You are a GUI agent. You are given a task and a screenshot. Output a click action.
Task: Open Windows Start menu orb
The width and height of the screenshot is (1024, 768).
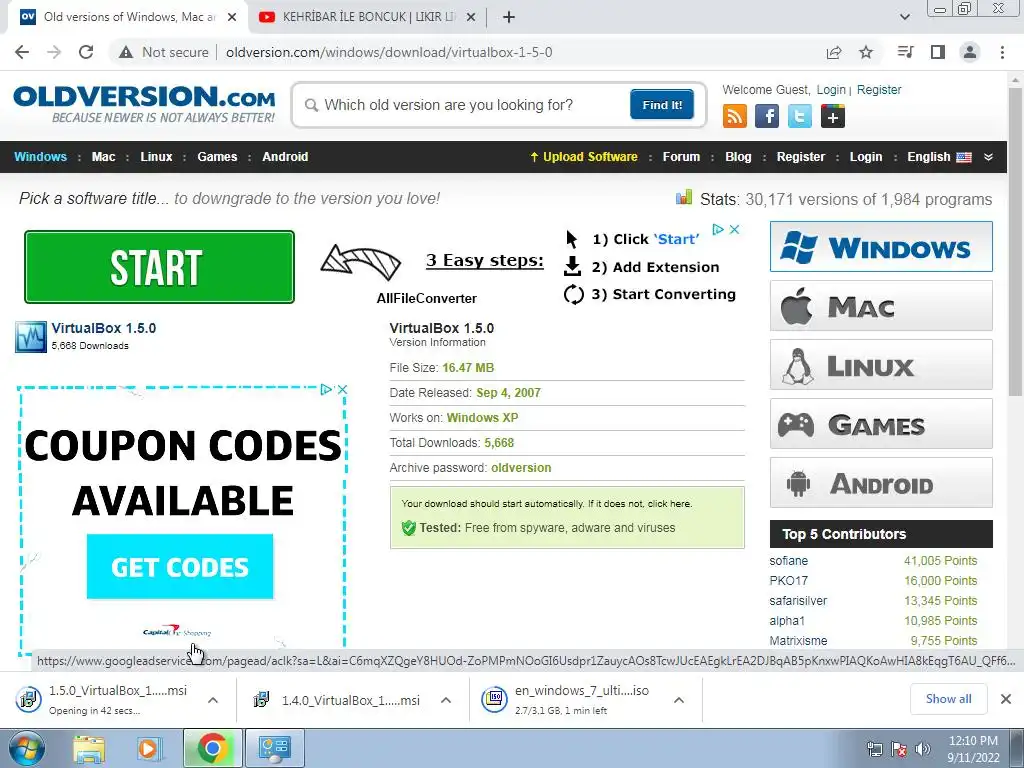point(26,748)
